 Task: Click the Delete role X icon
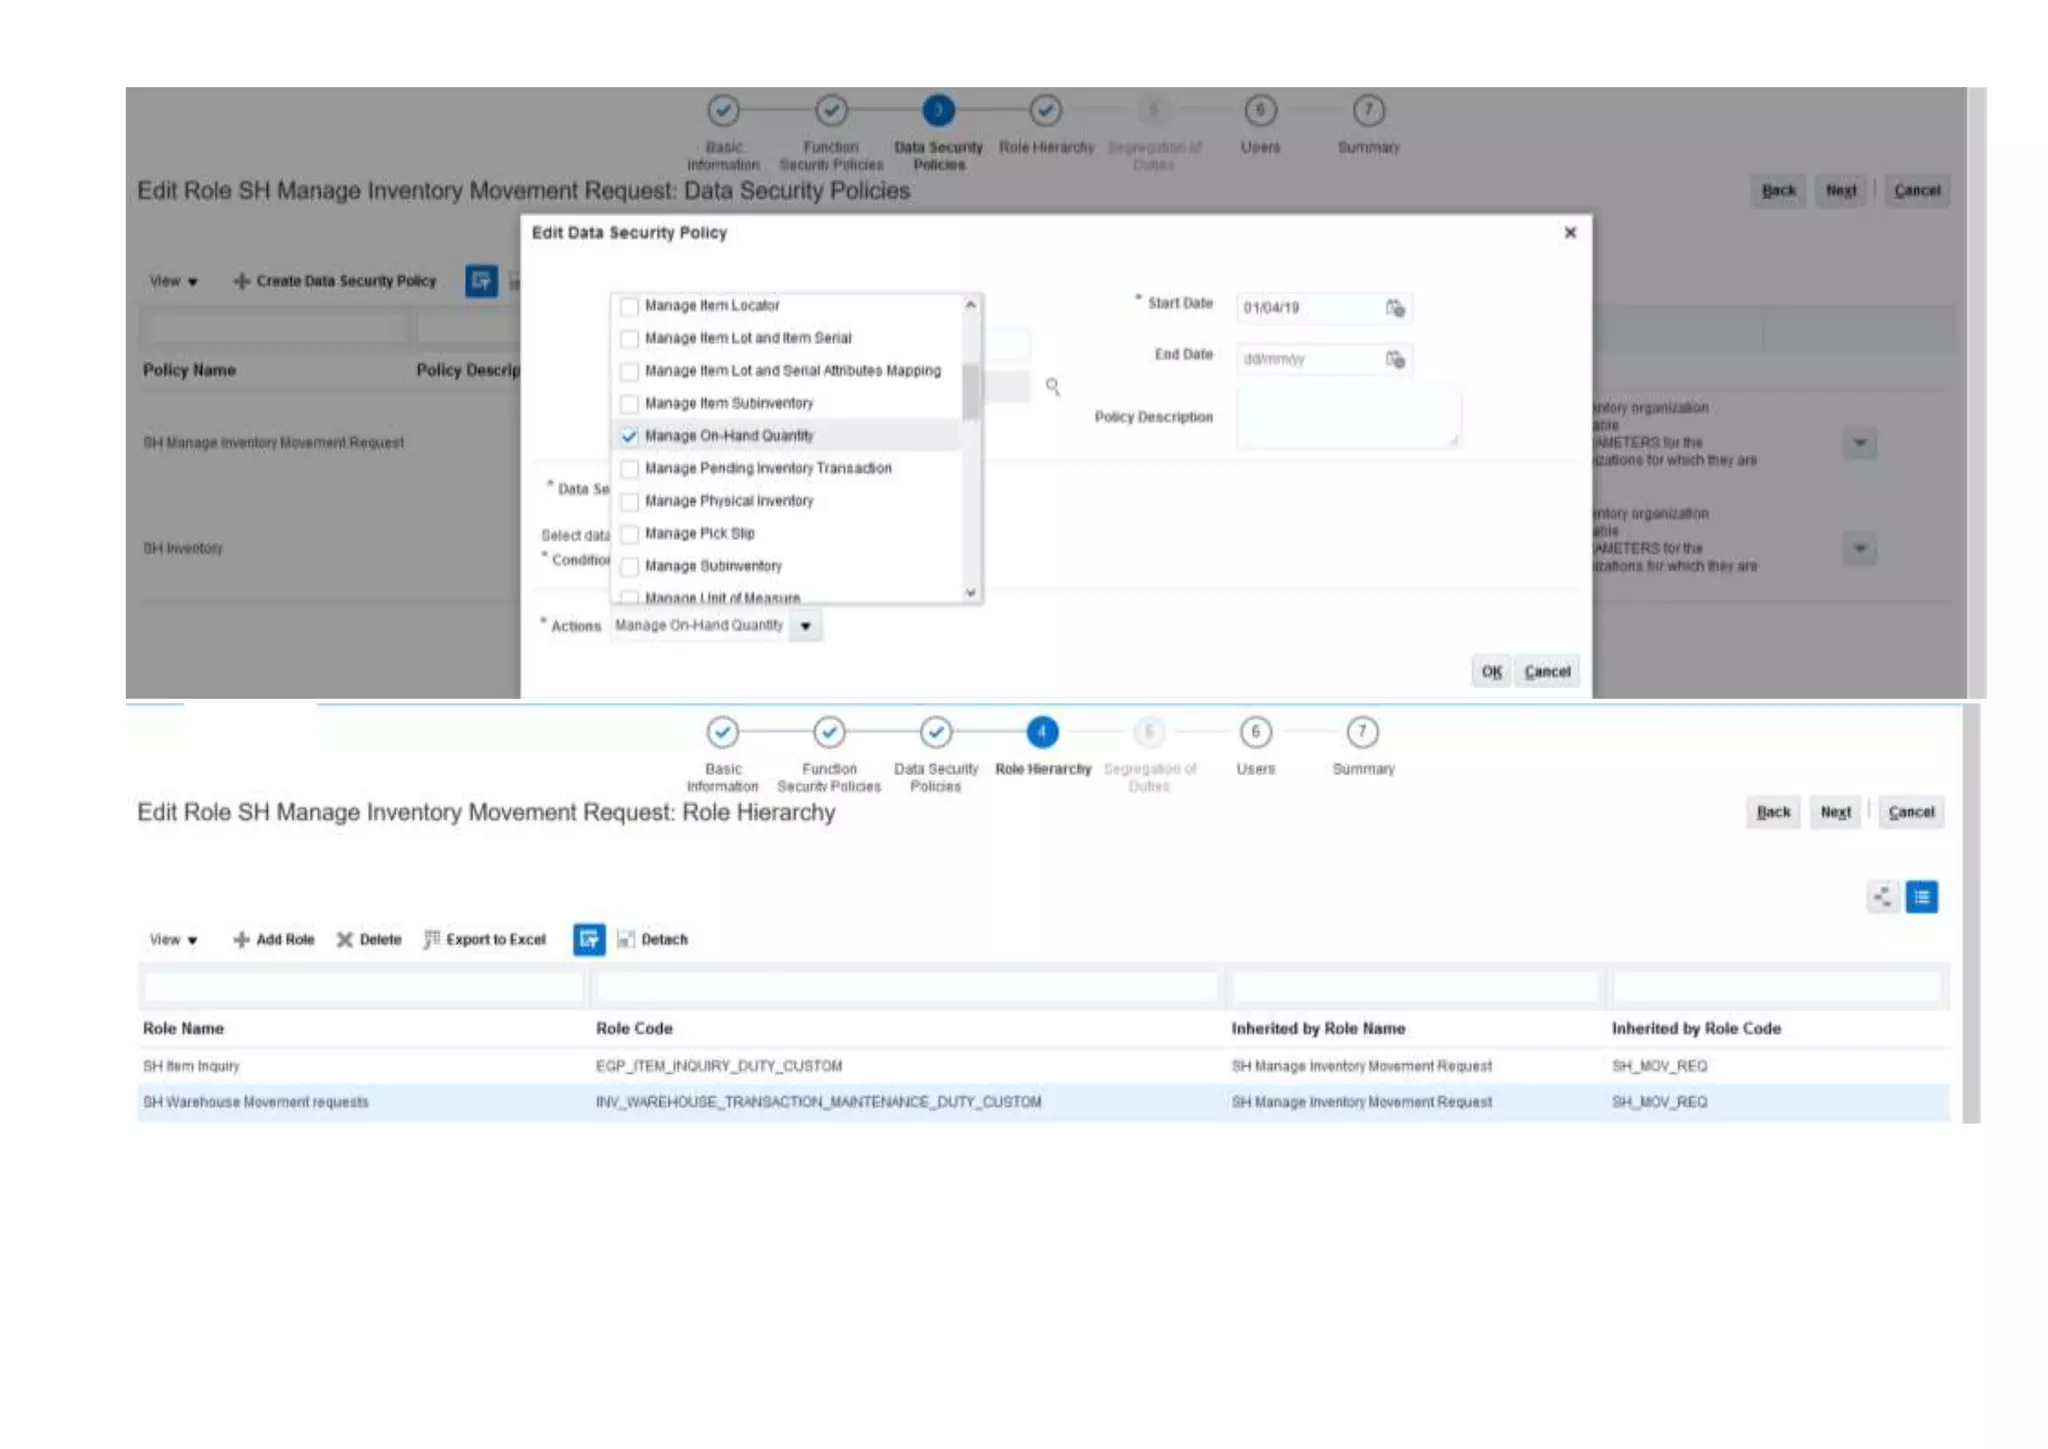pyautogui.click(x=345, y=939)
